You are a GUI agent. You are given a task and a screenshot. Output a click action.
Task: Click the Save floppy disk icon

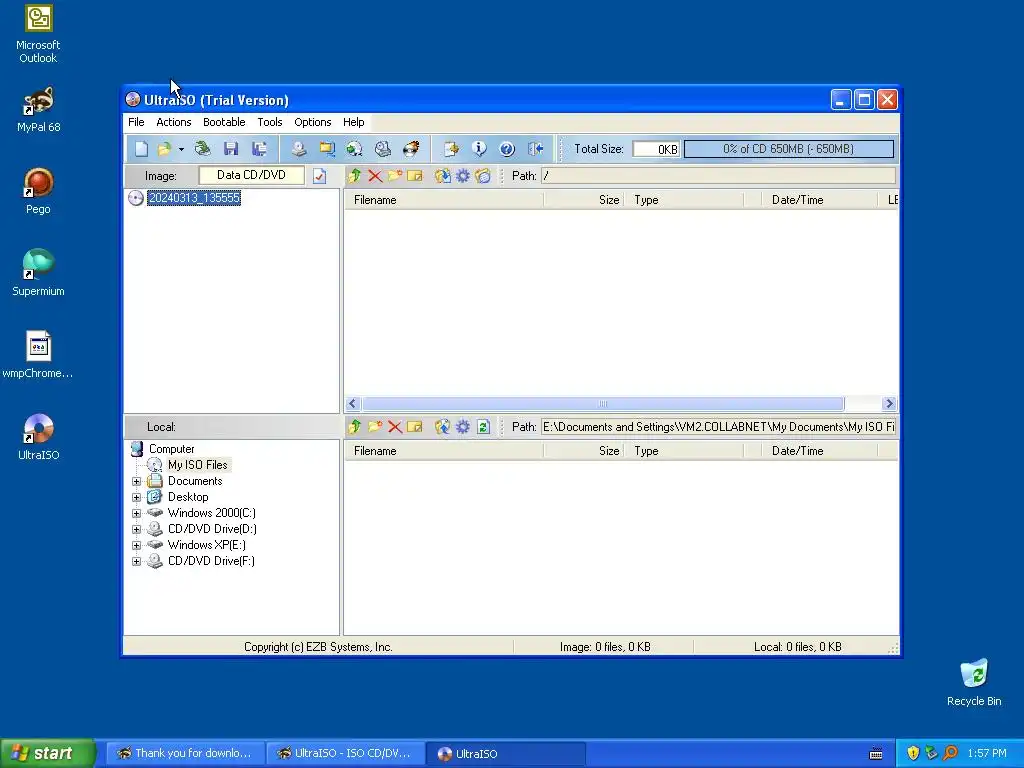tap(231, 149)
